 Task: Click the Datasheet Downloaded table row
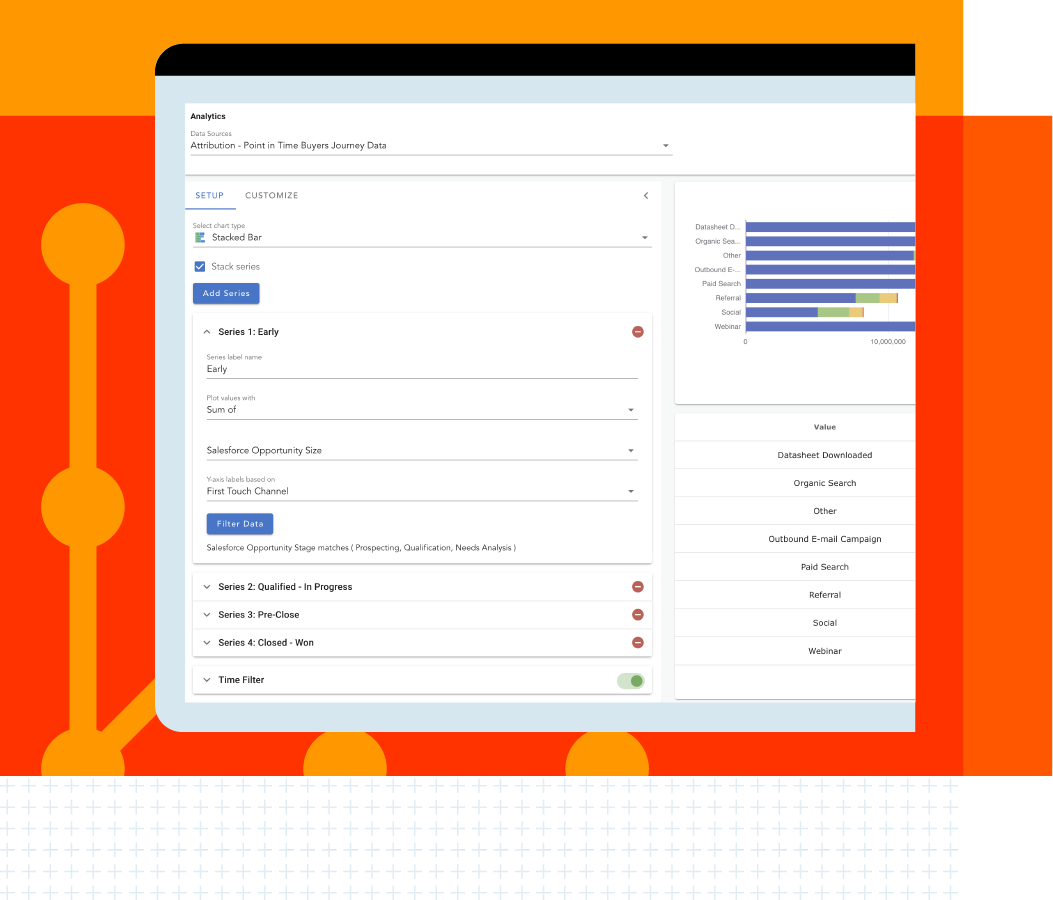pyautogui.click(x=795, y=455)
